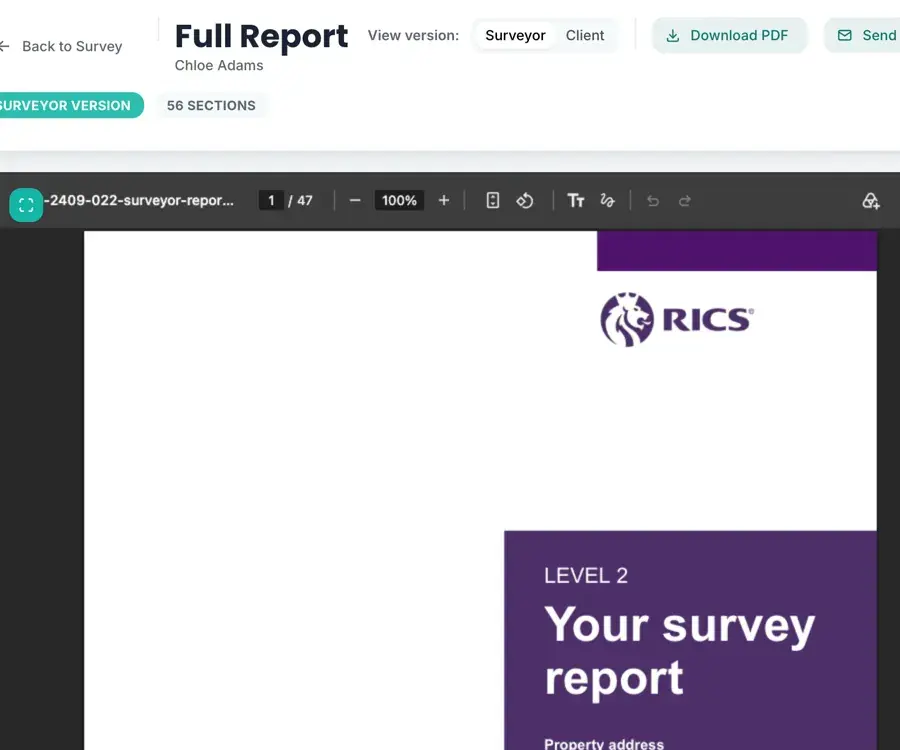Click the current page number field
900x750 pixels.
[271, 200]
